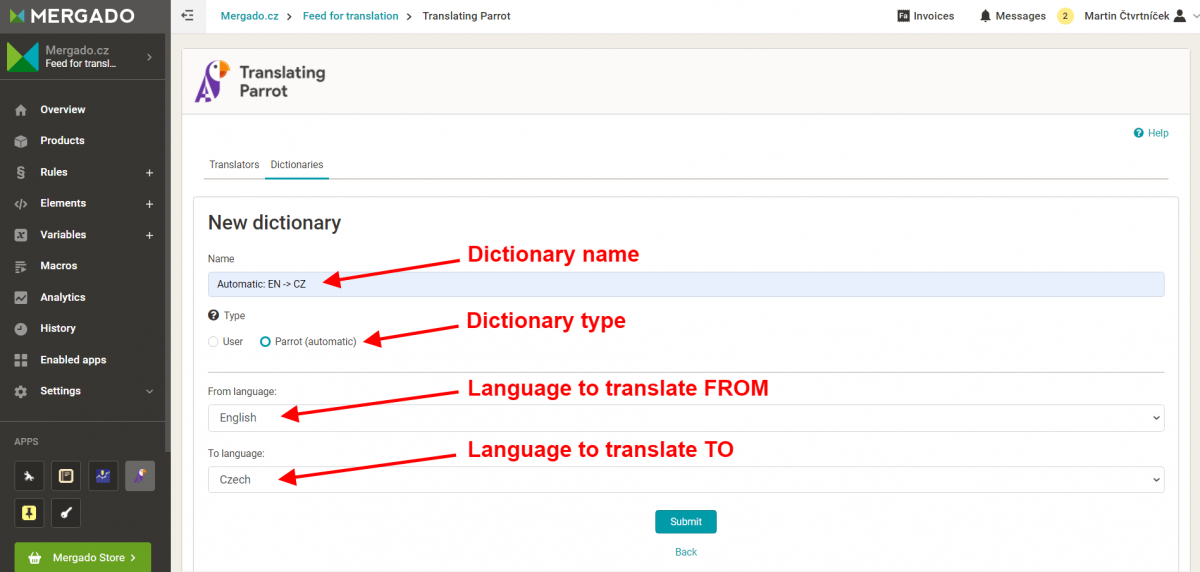
Task: Open Messages in the top bar
Action: point(1012,16)
